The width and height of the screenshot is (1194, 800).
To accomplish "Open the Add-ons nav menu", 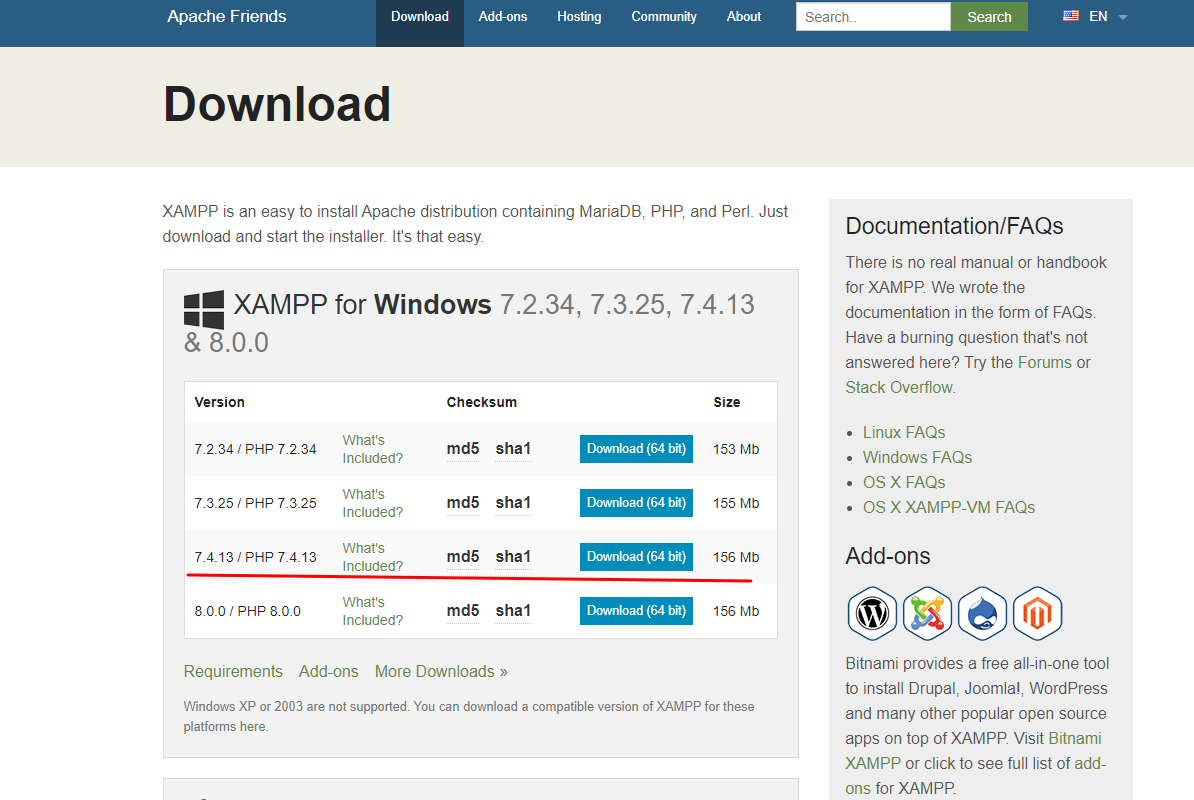I will point(503,17).
